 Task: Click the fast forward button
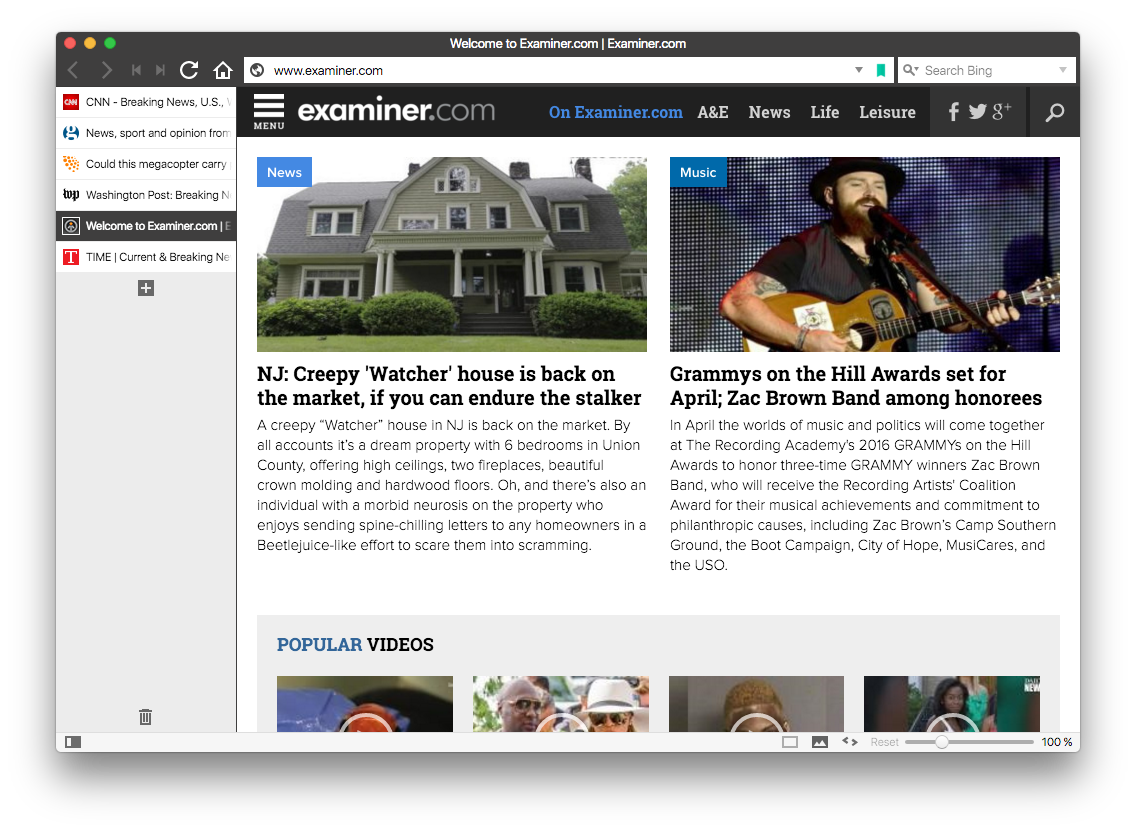[x=160, y=70]
